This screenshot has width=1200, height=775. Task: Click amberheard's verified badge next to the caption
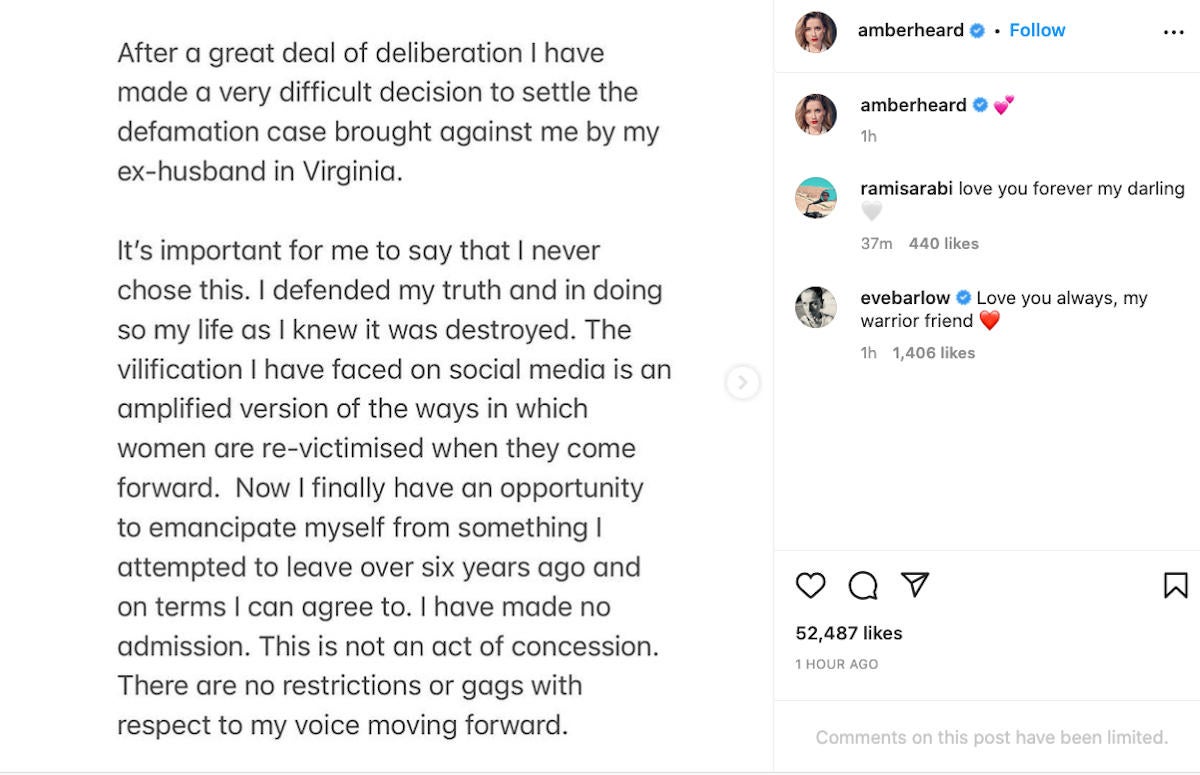click(x=978, y=103)
